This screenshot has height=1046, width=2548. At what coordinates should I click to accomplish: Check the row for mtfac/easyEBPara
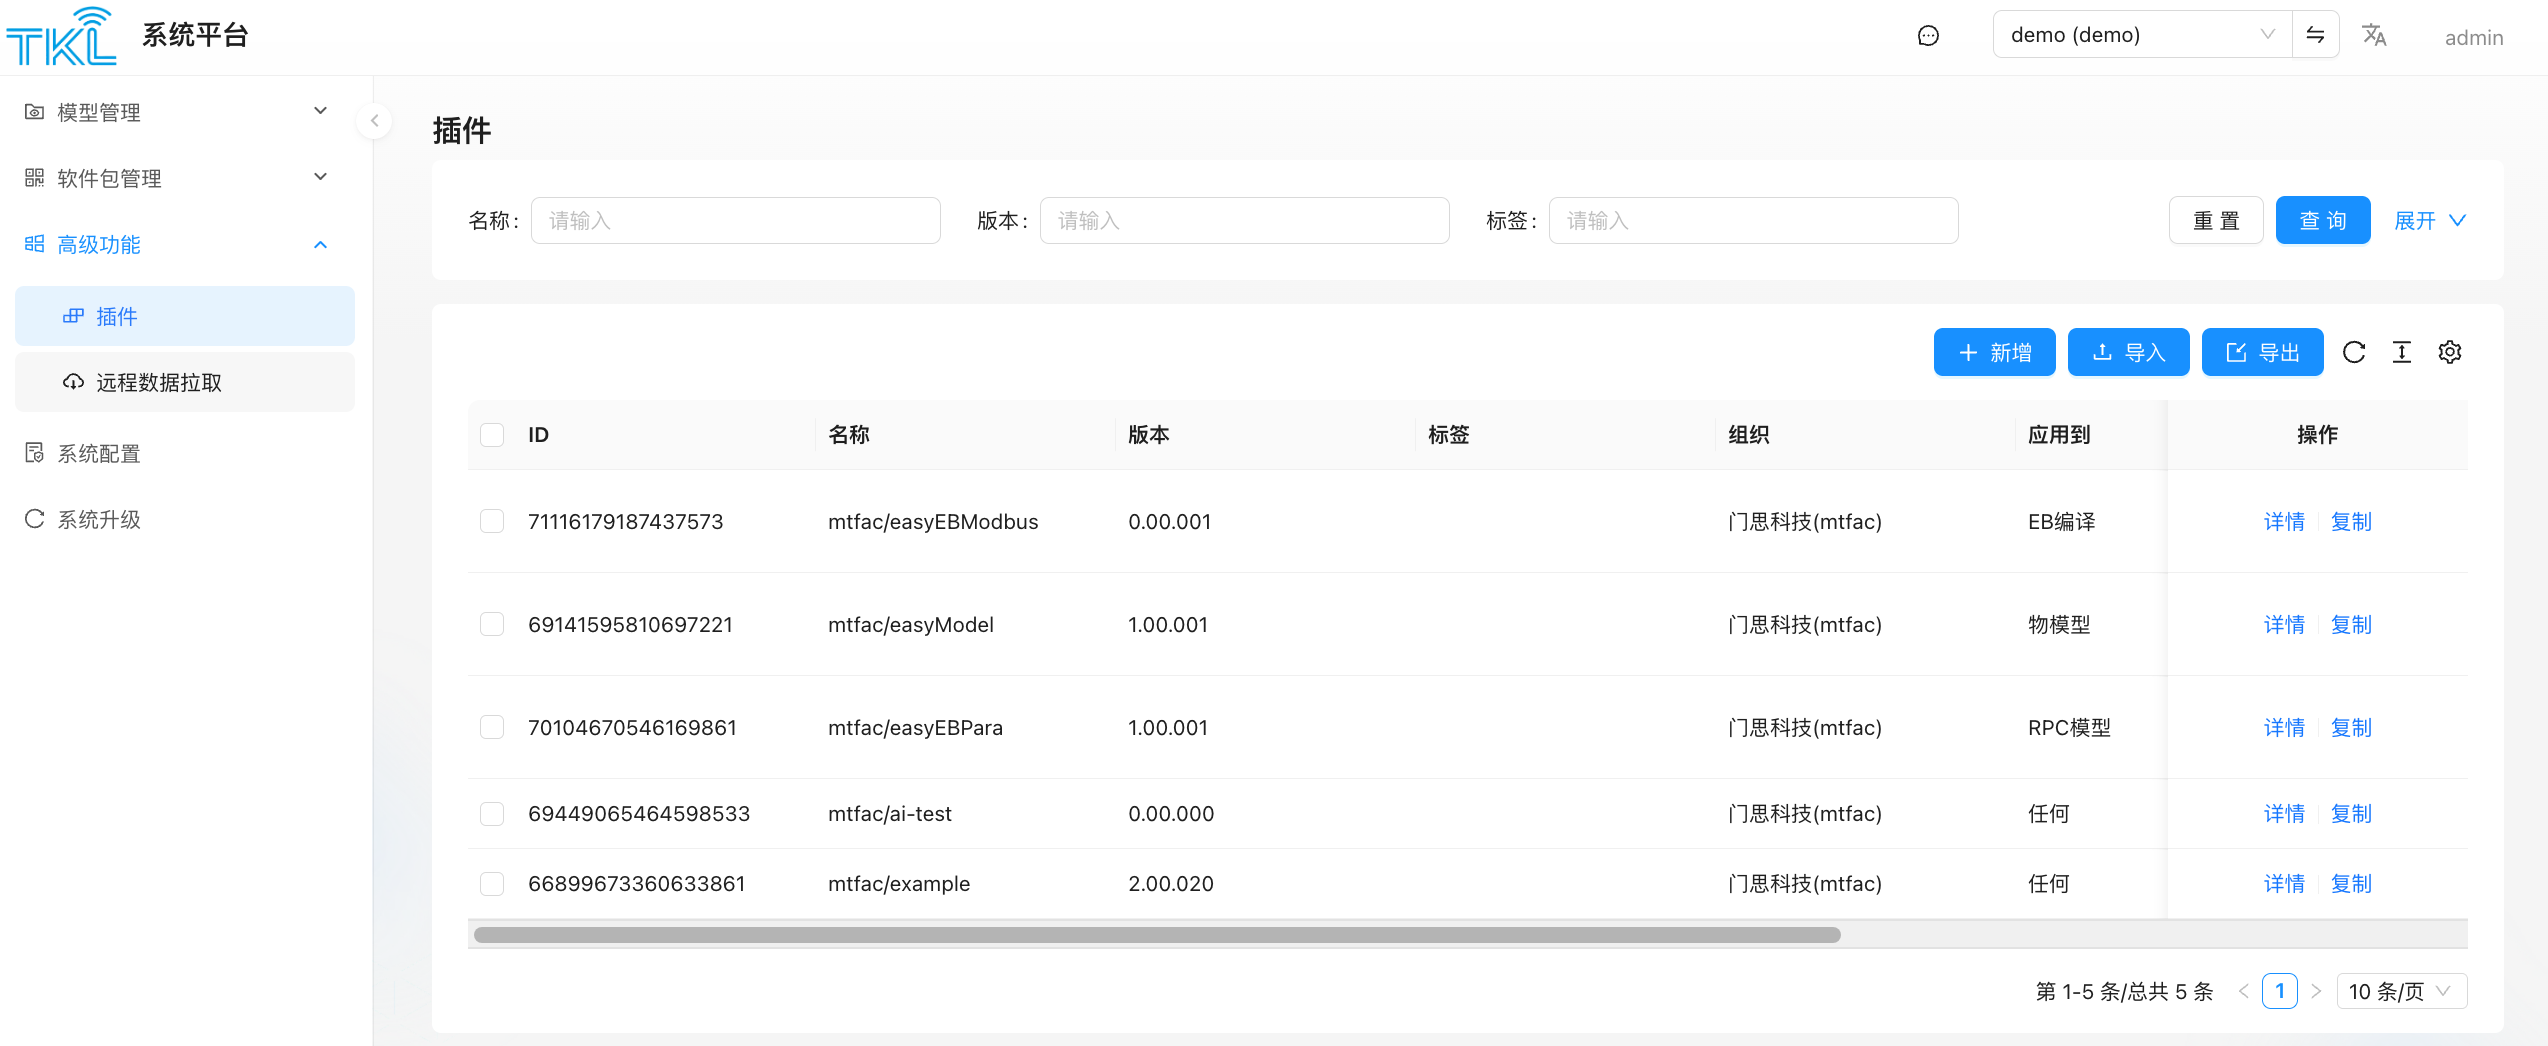pyautogui.click(x=492, y=727)
